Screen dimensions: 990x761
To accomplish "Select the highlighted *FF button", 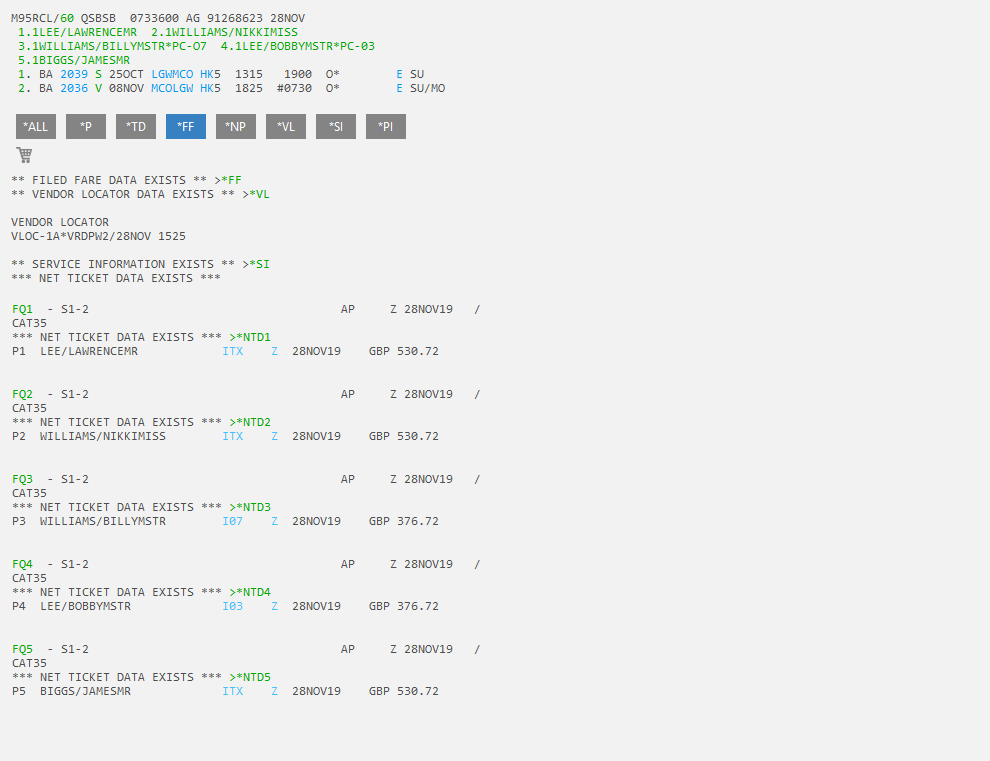I will click(186, 126).
